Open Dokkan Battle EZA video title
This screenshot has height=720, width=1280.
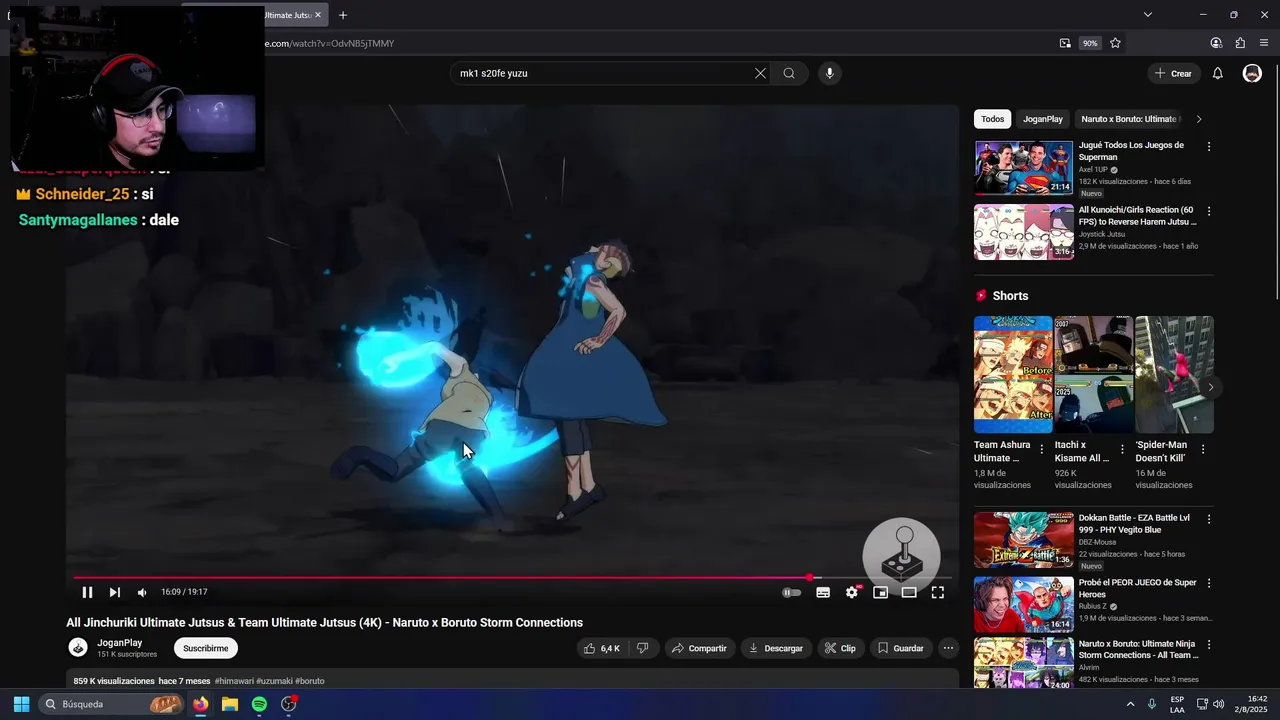(x=1134, y=524)
